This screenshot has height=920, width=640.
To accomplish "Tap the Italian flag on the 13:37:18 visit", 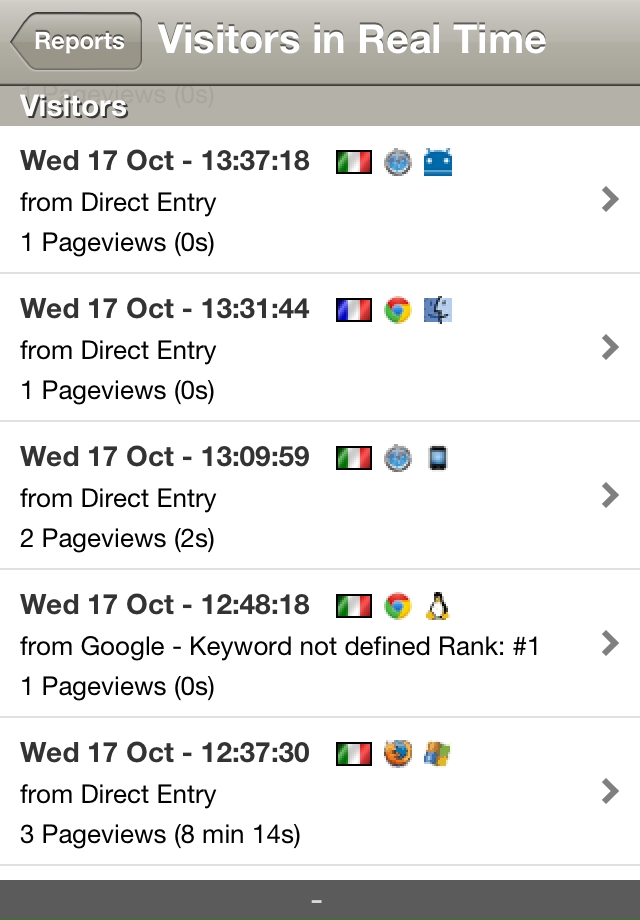I will [x=354, y=162].
